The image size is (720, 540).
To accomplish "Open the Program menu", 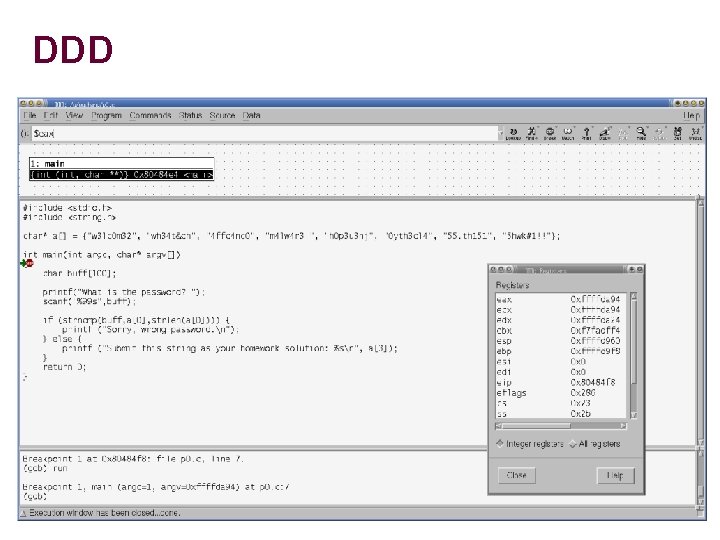I will tap(106, 115).
